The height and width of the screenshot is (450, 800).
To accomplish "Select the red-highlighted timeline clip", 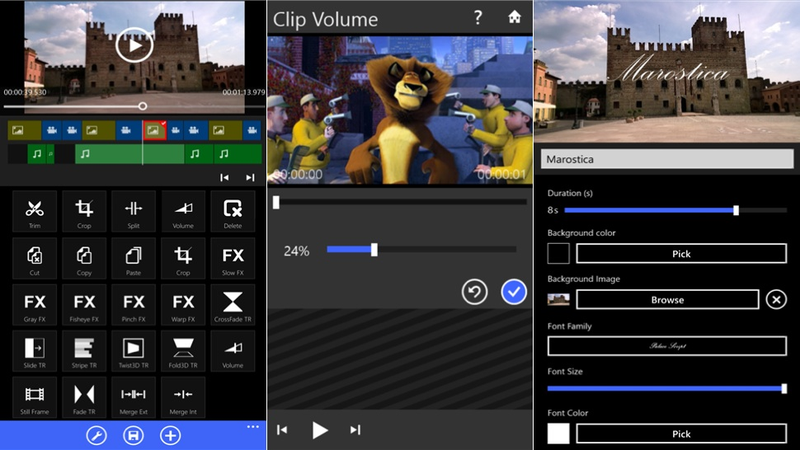I will coord(155,131).
